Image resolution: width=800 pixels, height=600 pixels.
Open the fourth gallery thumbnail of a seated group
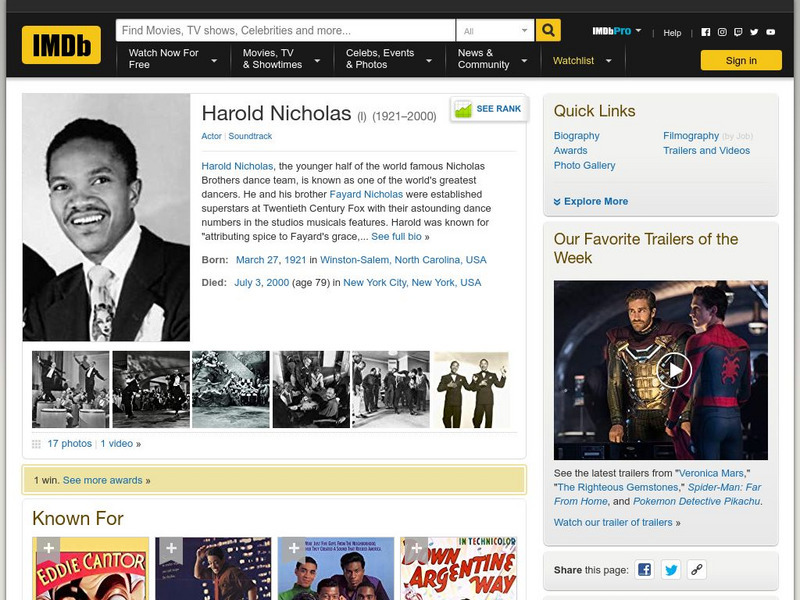point(311,389)
